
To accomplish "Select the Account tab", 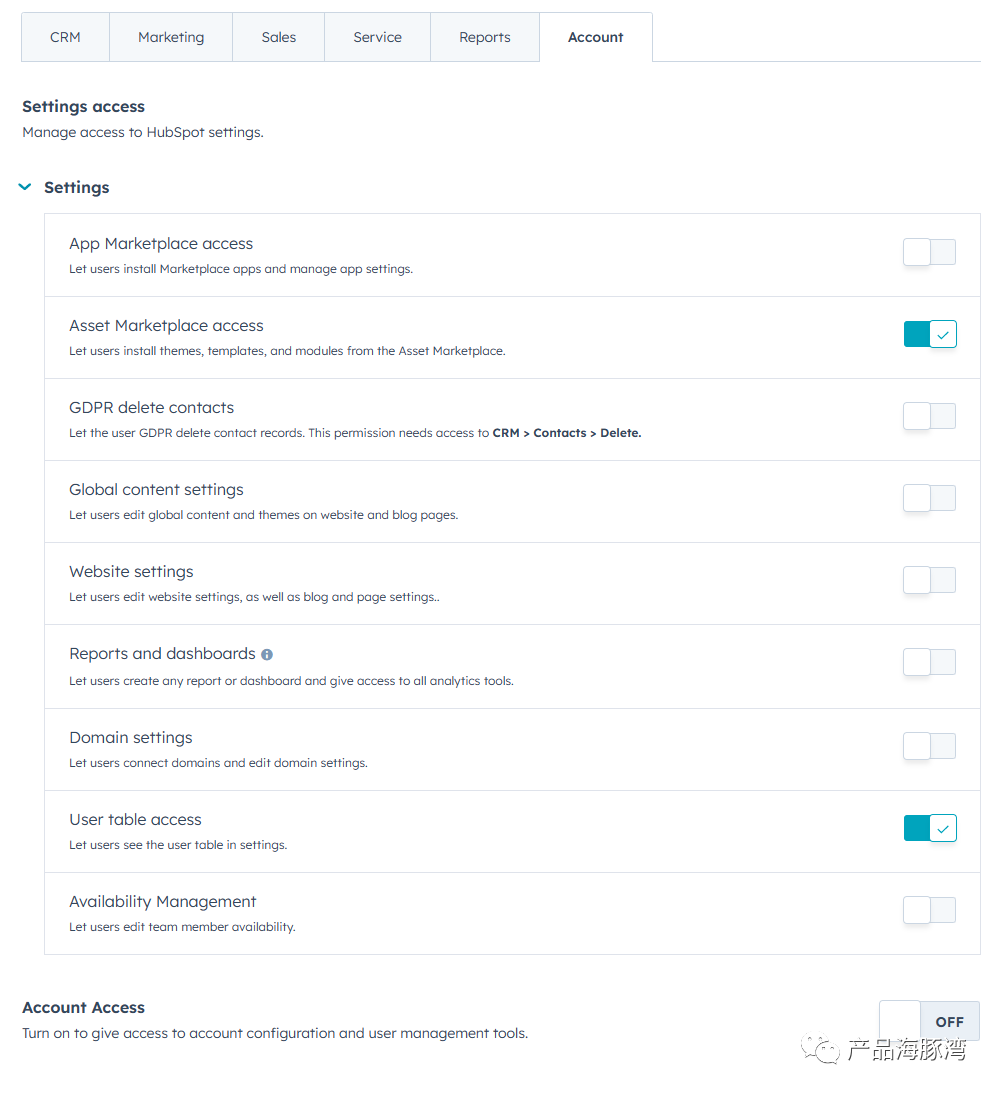I will pos(596,37).
